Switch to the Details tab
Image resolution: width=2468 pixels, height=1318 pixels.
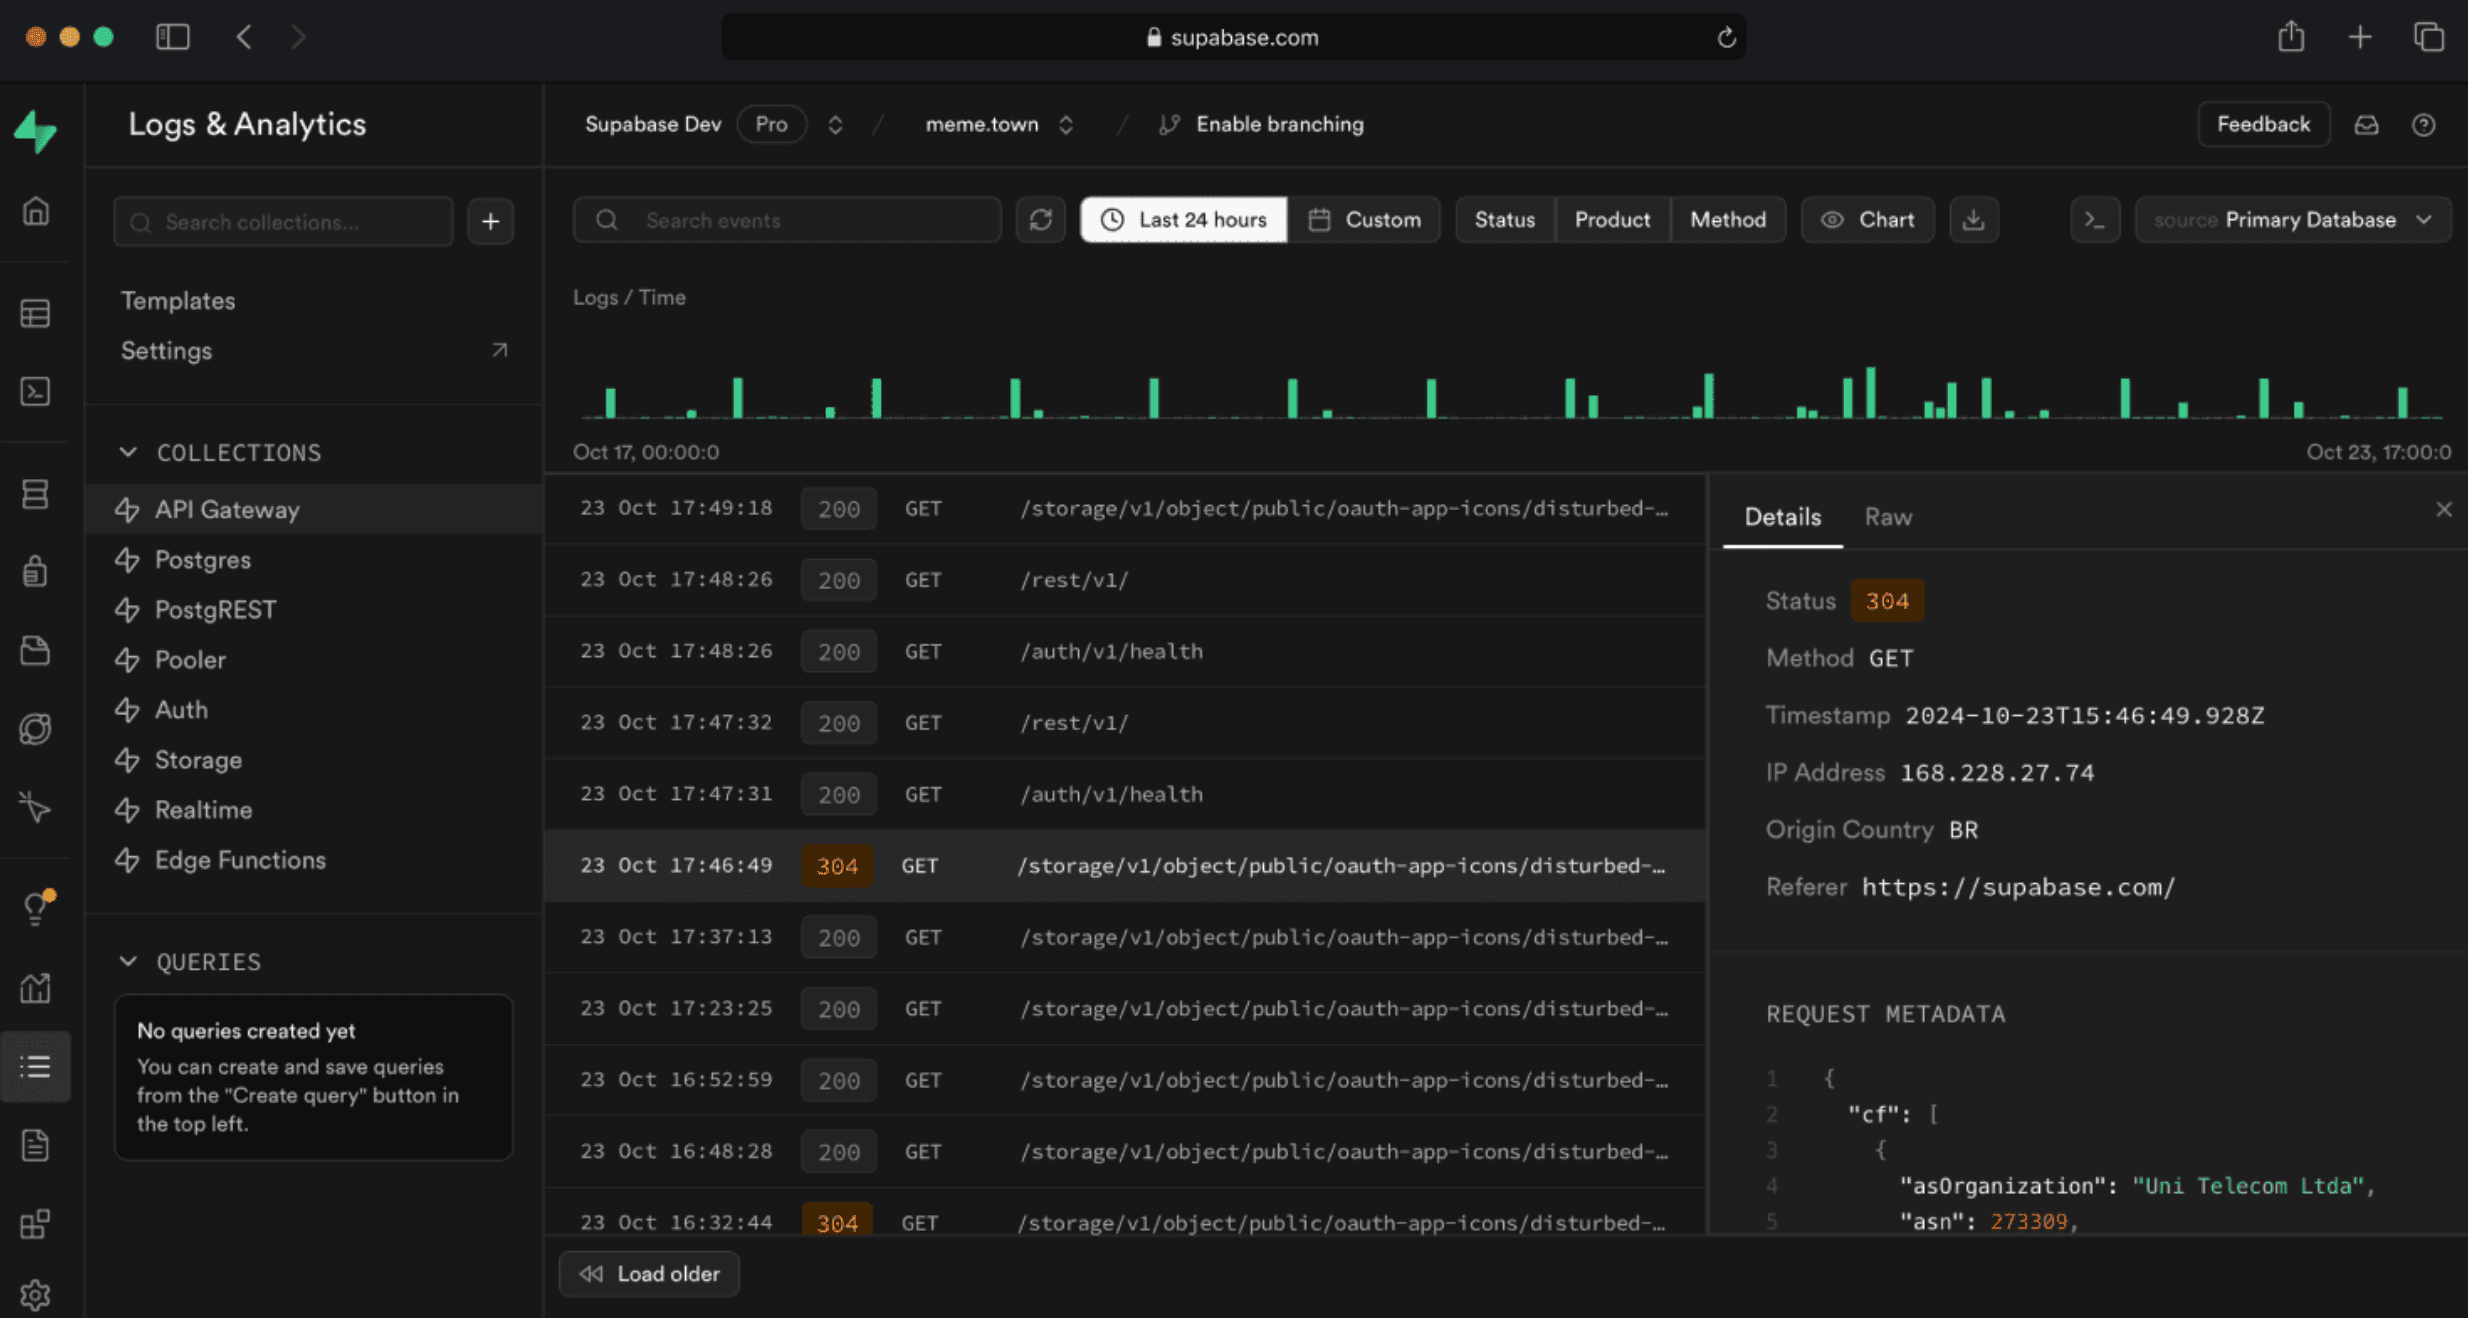point(1782,517)
